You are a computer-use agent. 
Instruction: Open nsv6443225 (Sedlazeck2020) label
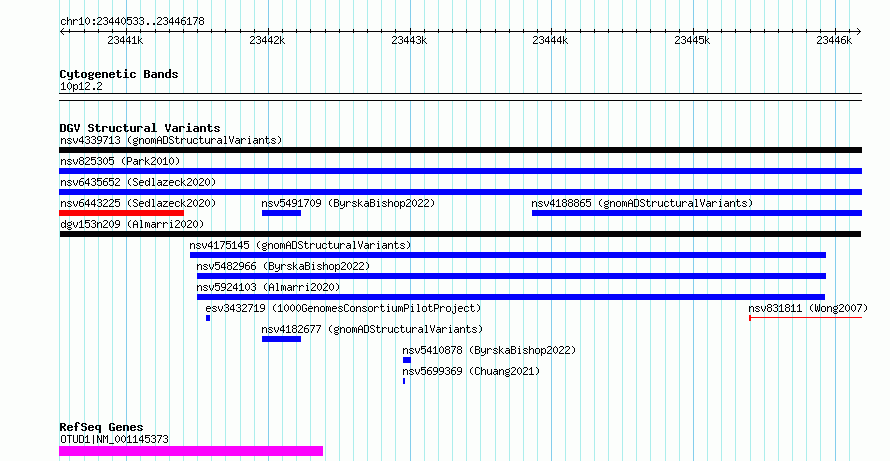tap(138, 203)
